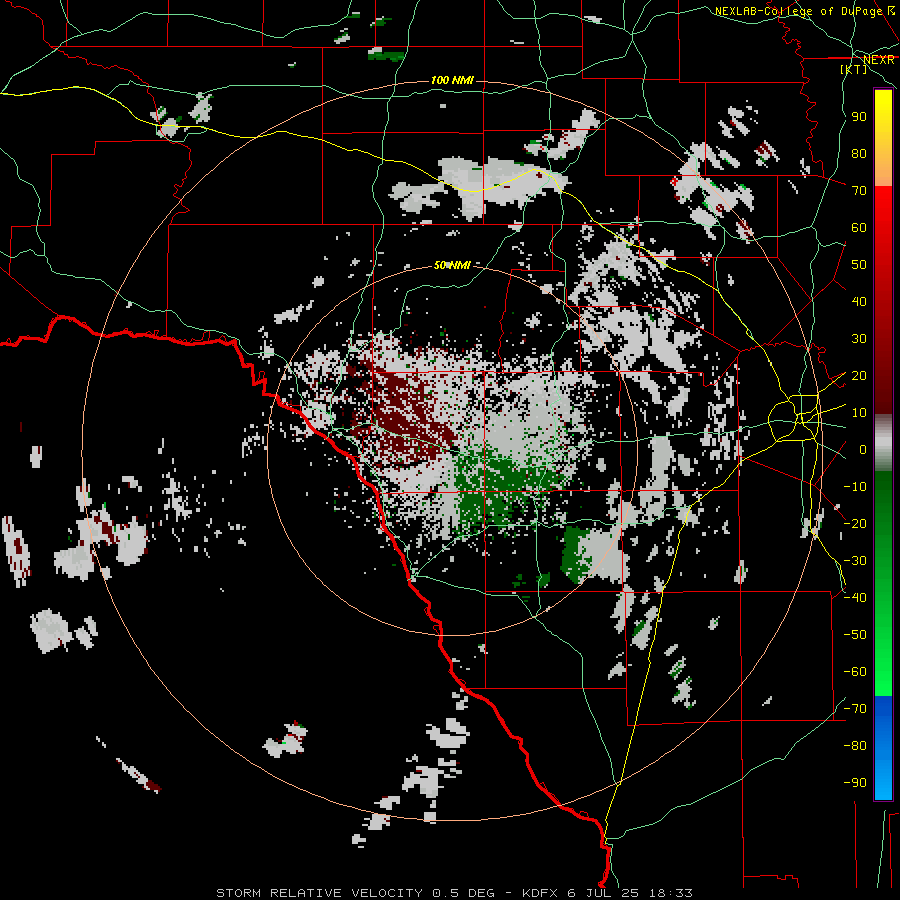
Task: Click the -50 value on the velocity scale
Action: pyautogui.click(x=855, y=635)
